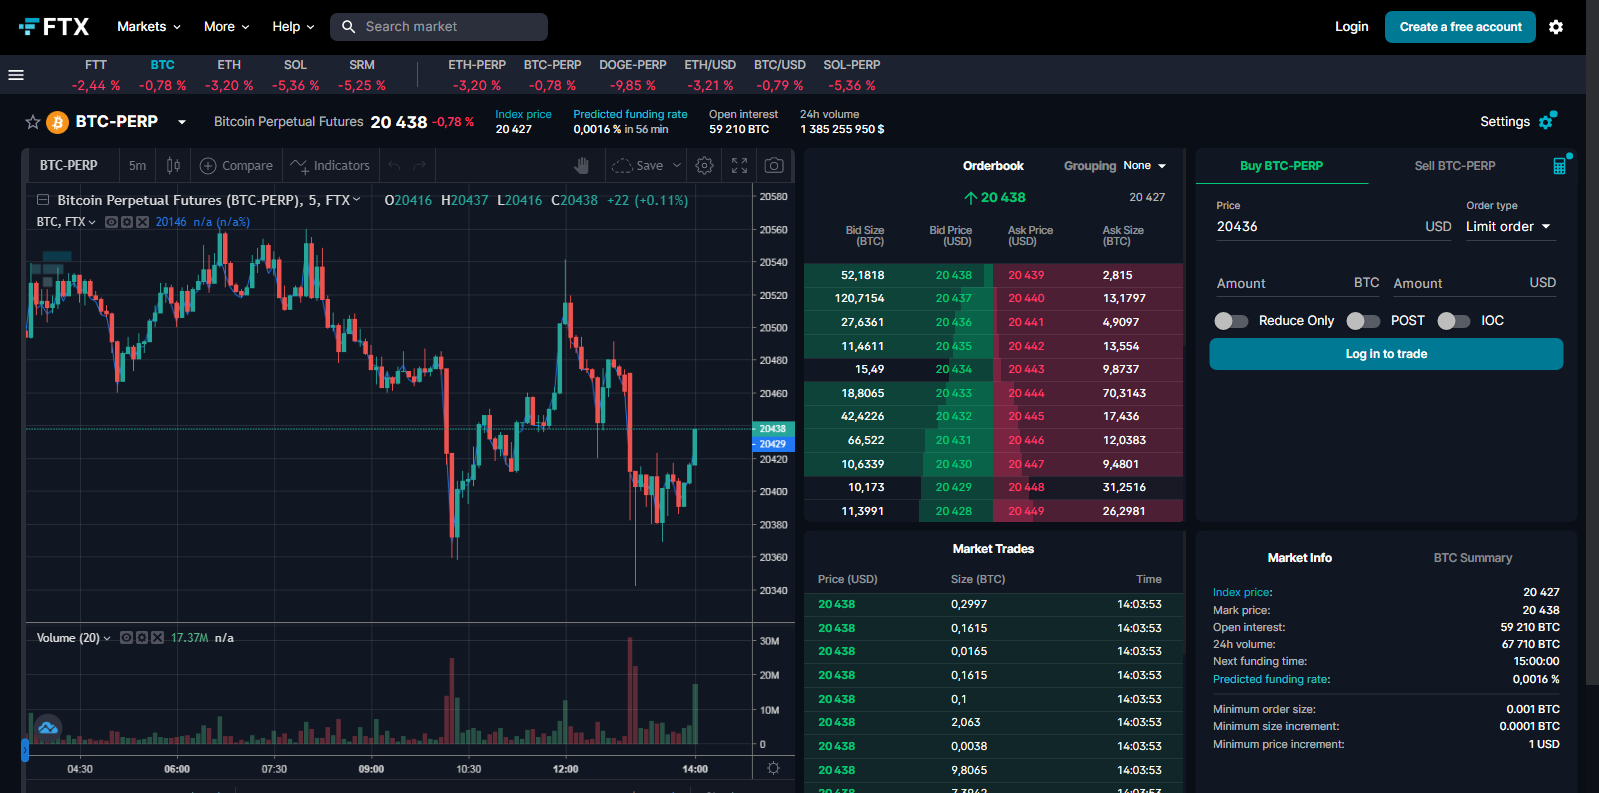Click the cloud Save icon
Screen dimensions: 1599x793
(622, 166)
